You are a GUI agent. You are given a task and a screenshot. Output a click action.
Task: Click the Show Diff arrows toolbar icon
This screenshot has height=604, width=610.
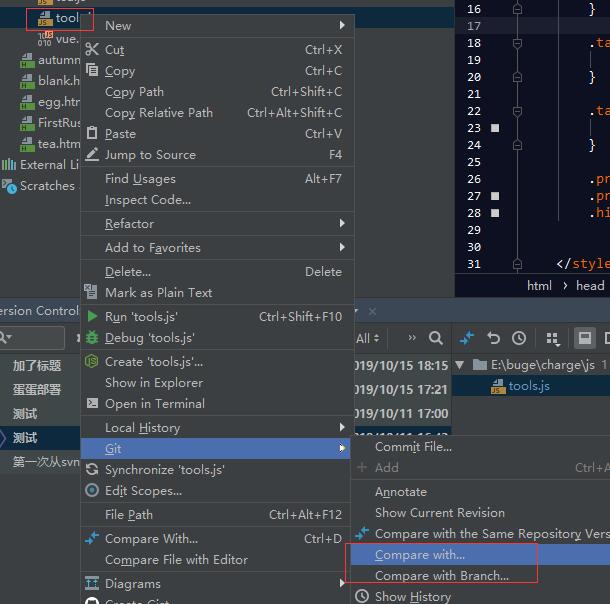467,338
